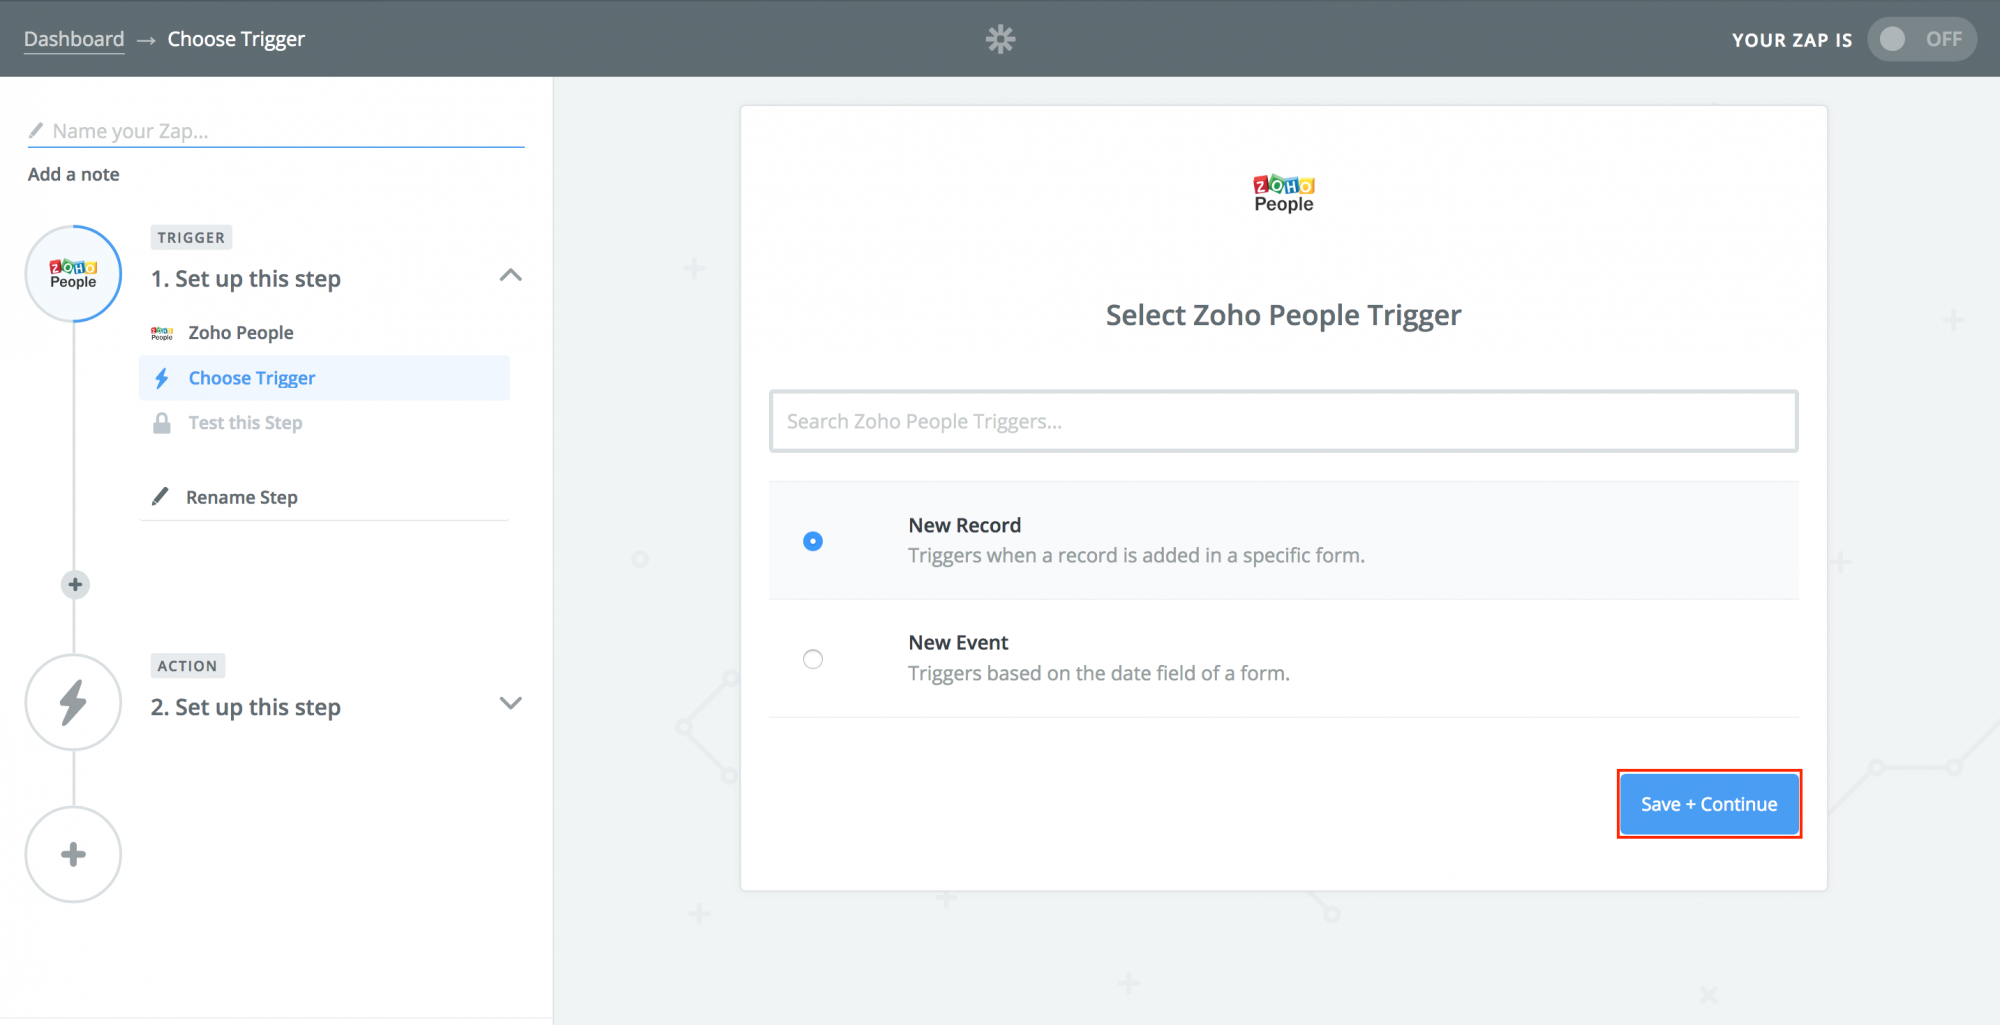Screen dimensions: 2000x1025
Task: Click the Zapier asterisk logo in header
Action: pyautogui.click(x=1000, y=39)
